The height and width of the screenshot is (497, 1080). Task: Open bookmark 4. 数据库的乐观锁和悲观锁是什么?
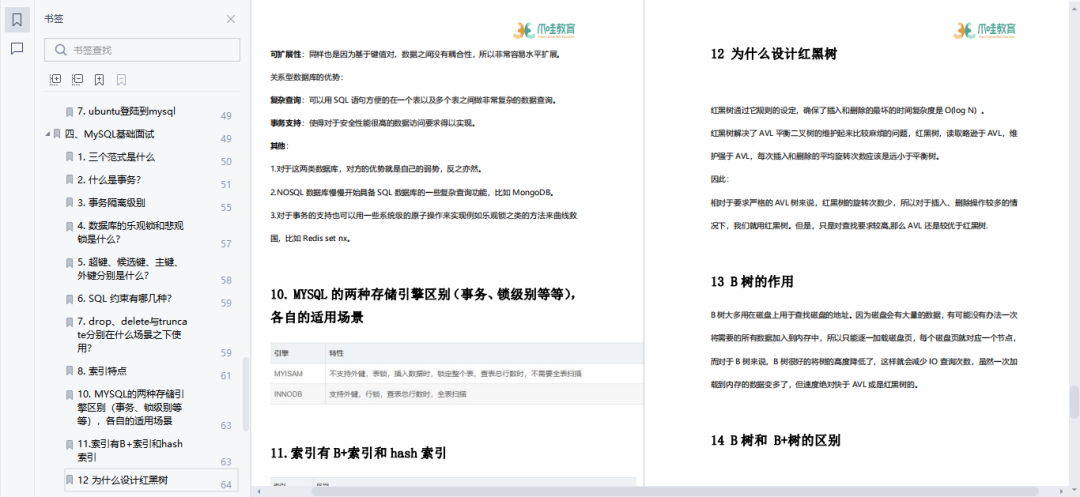pyautogui.click(x=130, y=232)
